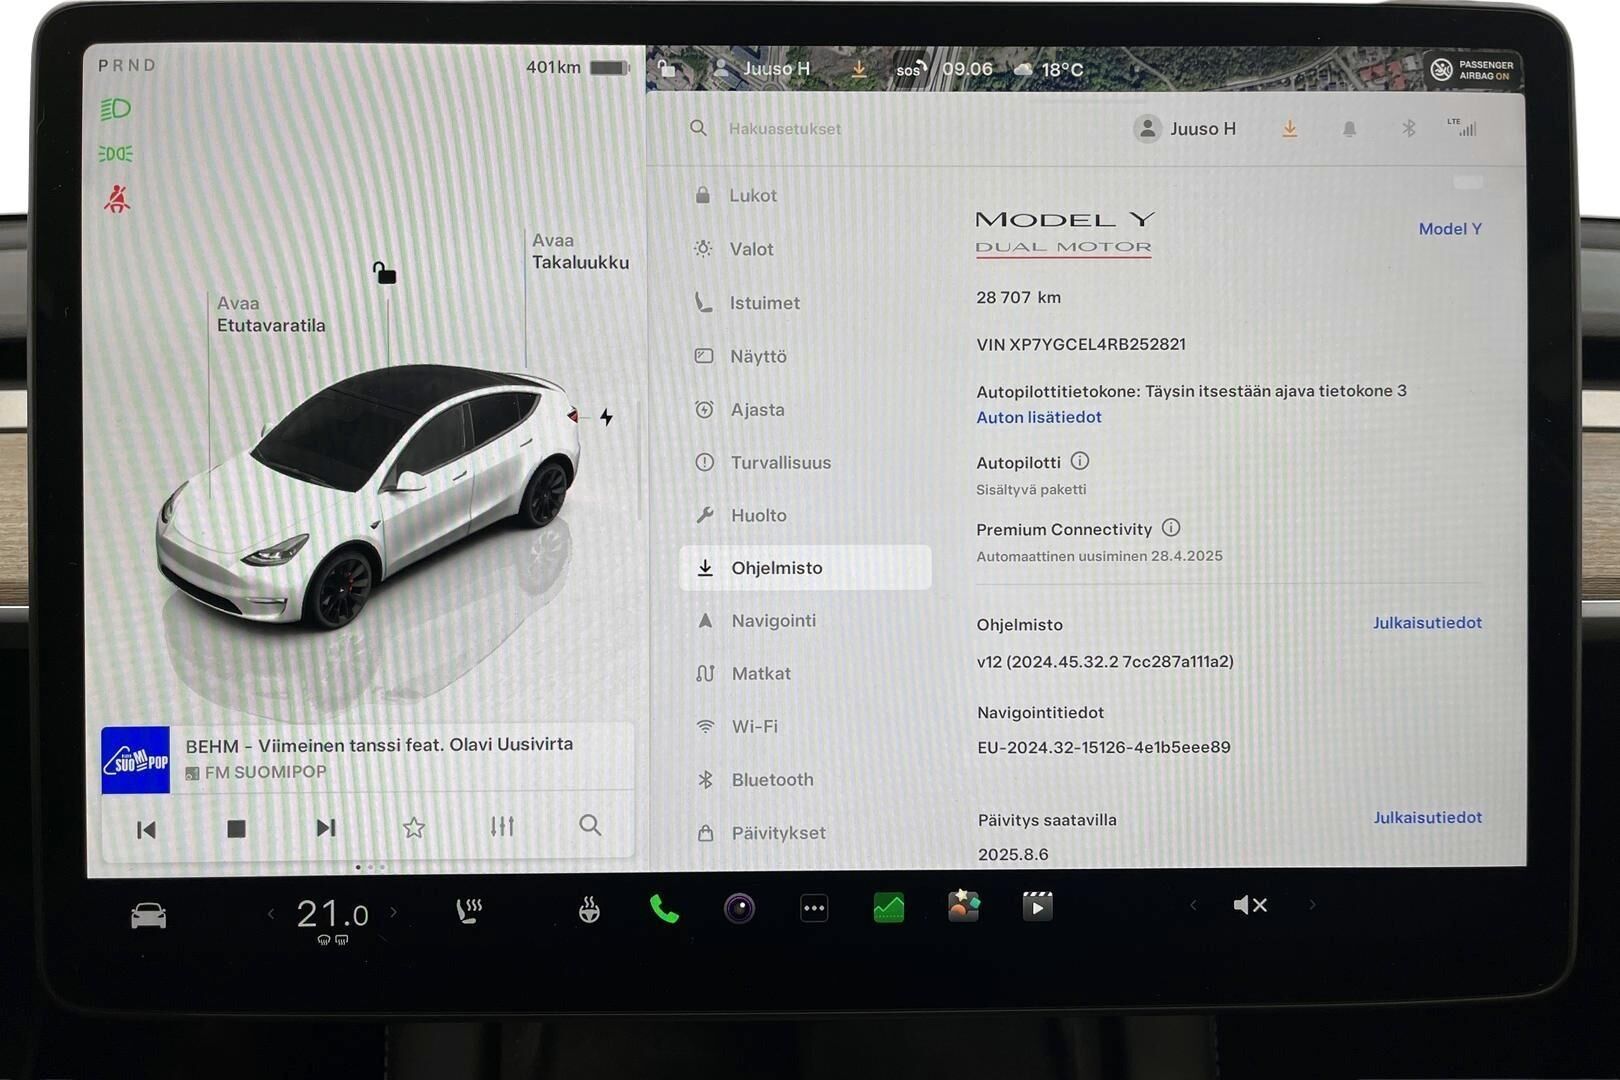This screenshot has height=1080, width=1620.
Task: Tap the SOS icon in status bar
Action: point(911,69)
